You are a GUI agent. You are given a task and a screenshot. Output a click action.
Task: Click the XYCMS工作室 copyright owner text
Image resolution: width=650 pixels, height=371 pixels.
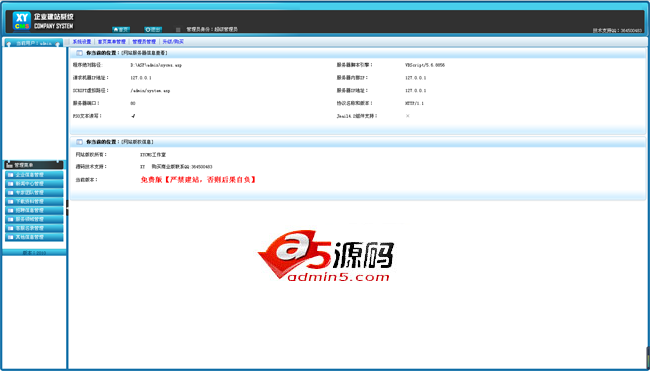[153, 155]
